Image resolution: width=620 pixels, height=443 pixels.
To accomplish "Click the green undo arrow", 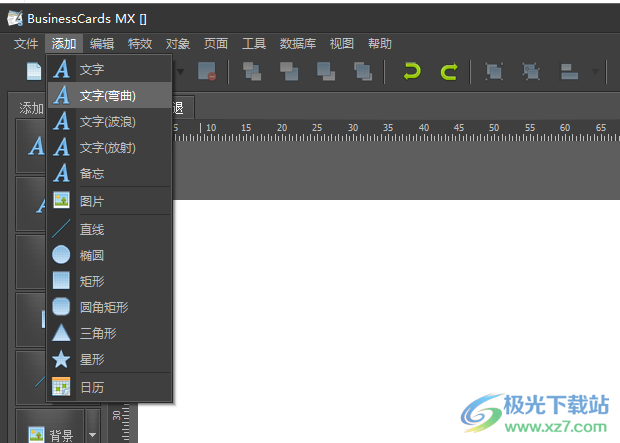I will [412, 72].
